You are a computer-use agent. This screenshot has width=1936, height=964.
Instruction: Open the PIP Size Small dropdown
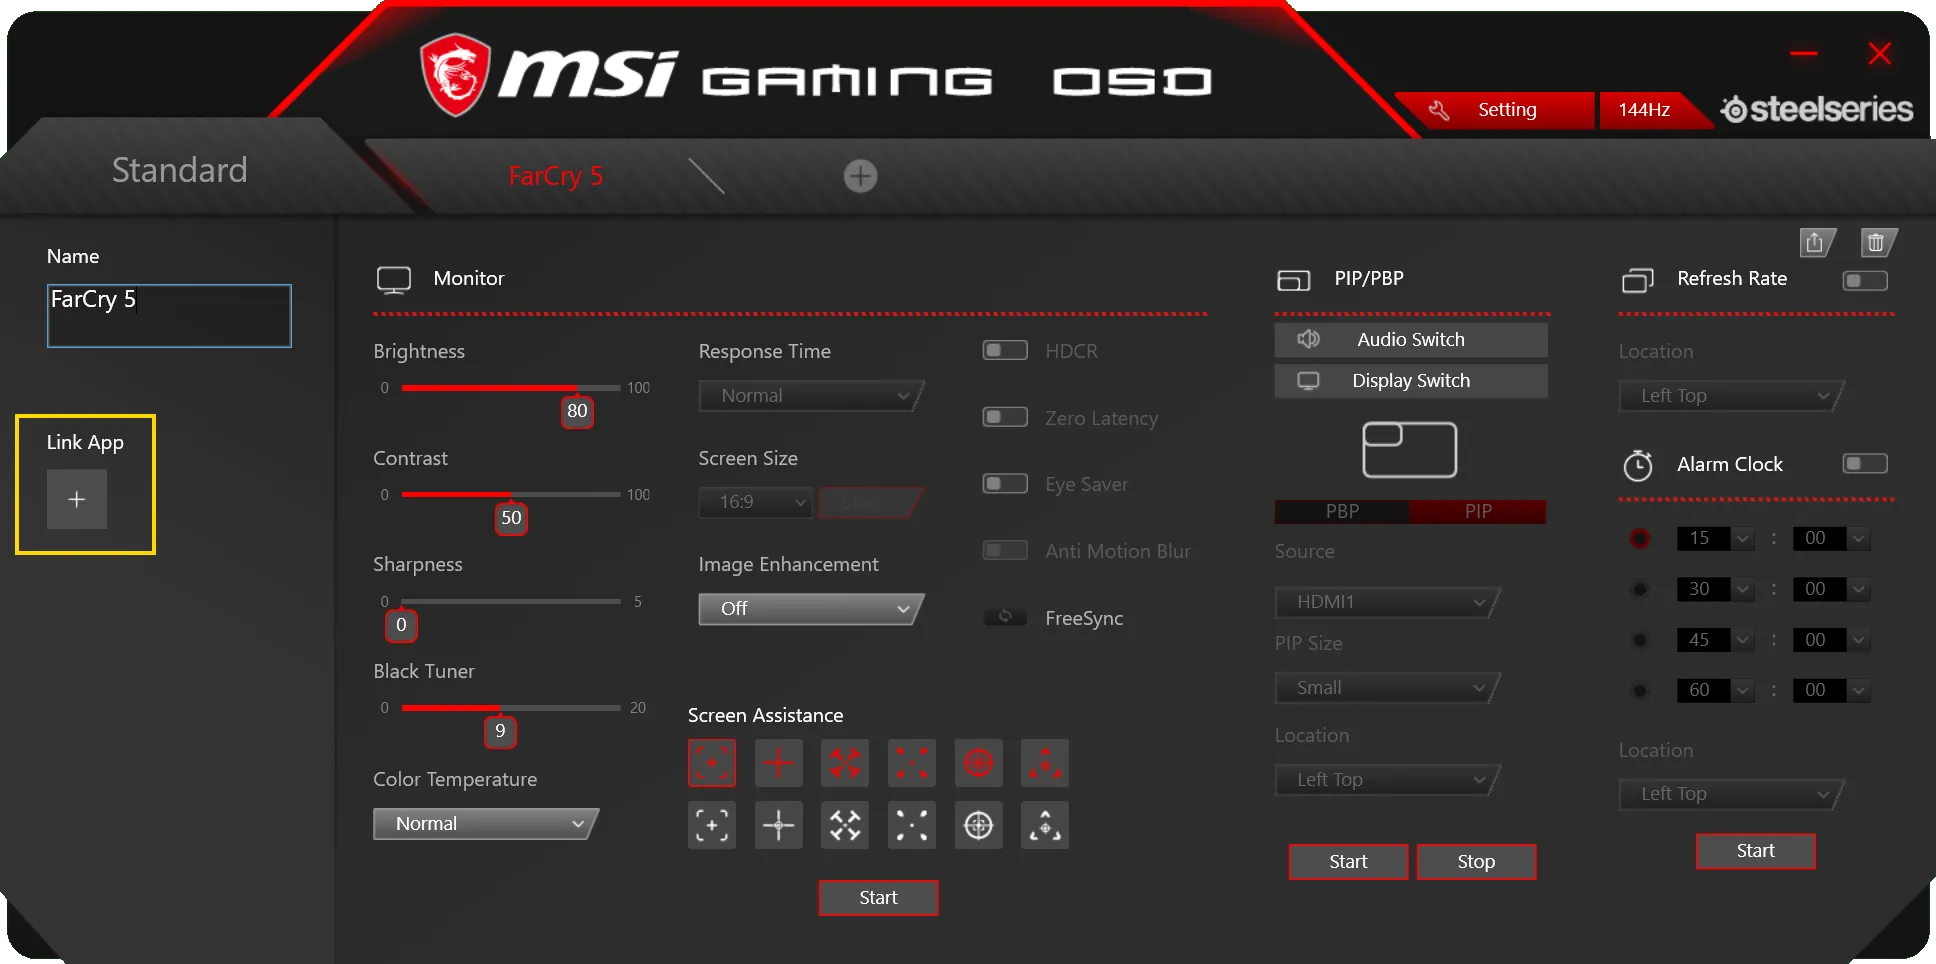tap(1387, 688)
